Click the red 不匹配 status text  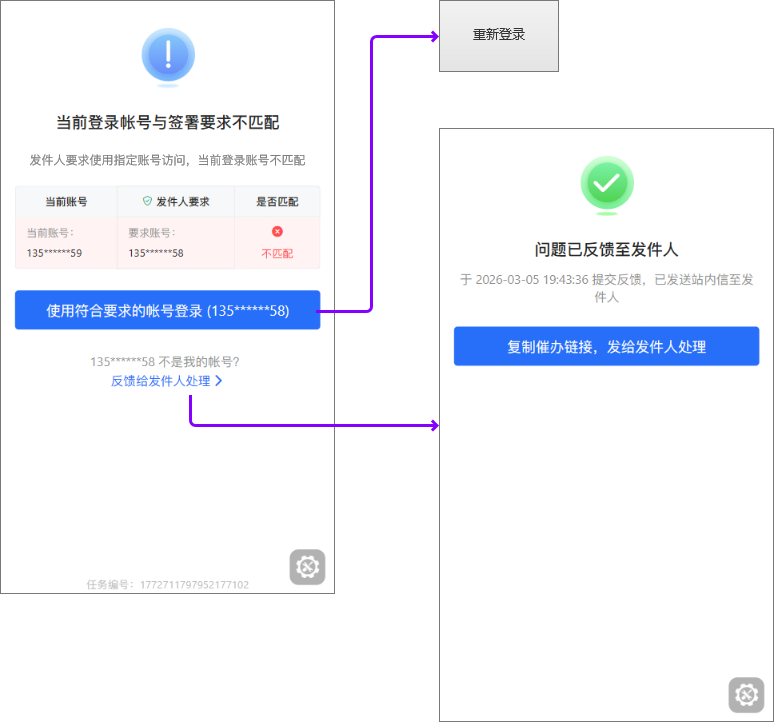tap(277, 253)
